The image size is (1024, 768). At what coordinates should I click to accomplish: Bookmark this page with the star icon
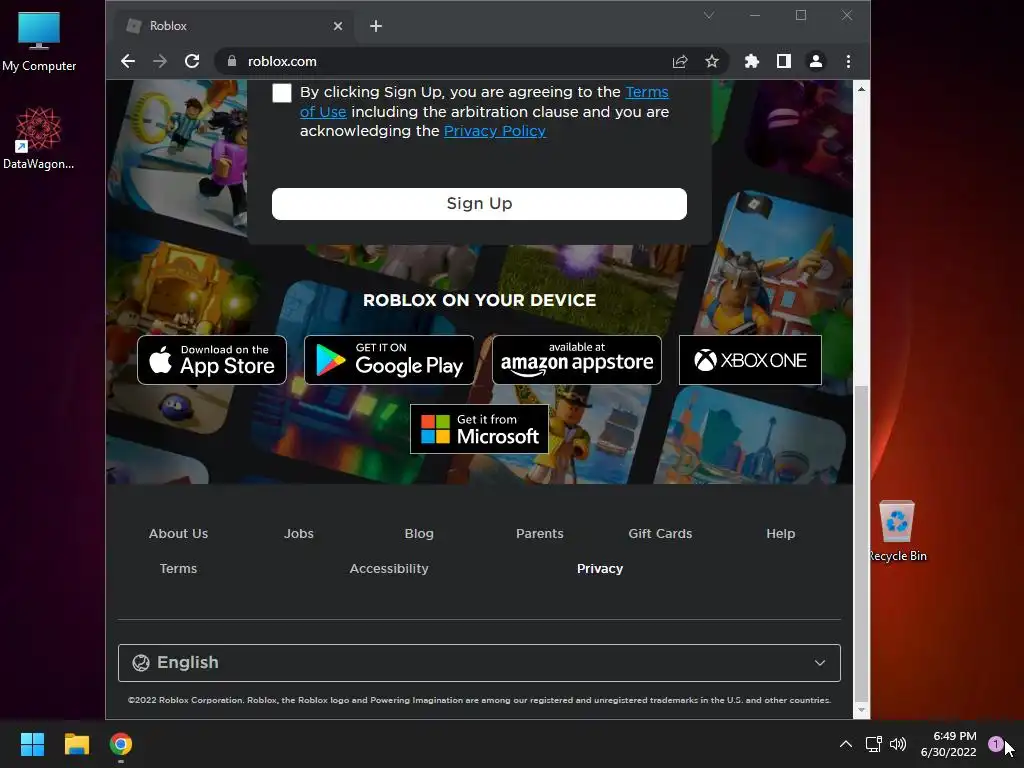(712, 61)
